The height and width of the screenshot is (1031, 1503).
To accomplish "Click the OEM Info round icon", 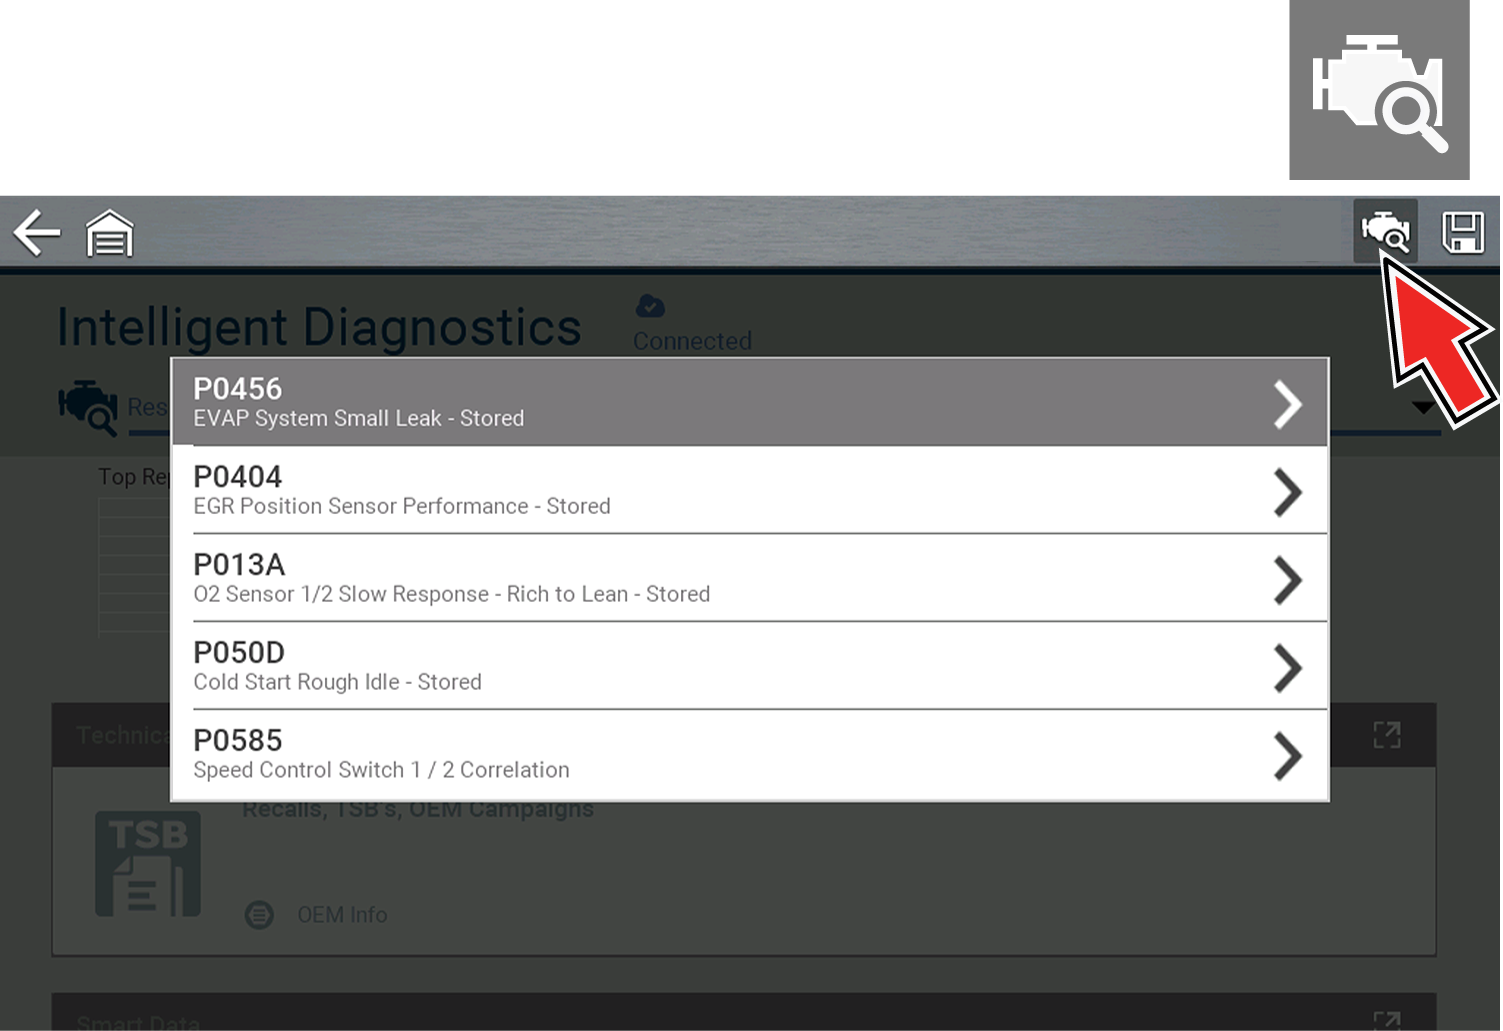I will 259,915.
